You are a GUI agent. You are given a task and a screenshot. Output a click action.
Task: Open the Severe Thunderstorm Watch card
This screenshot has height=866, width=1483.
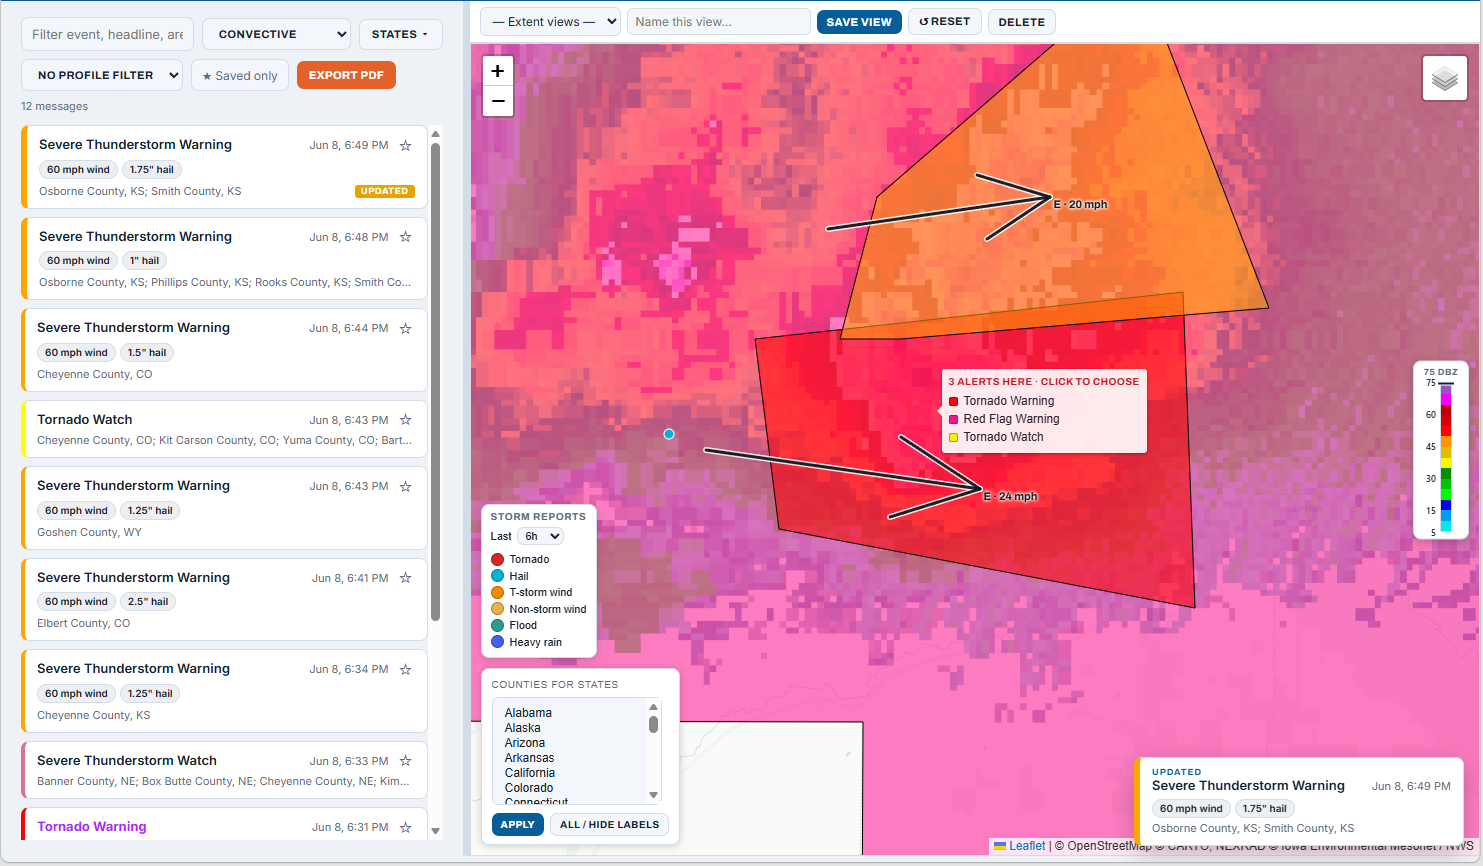225,770
